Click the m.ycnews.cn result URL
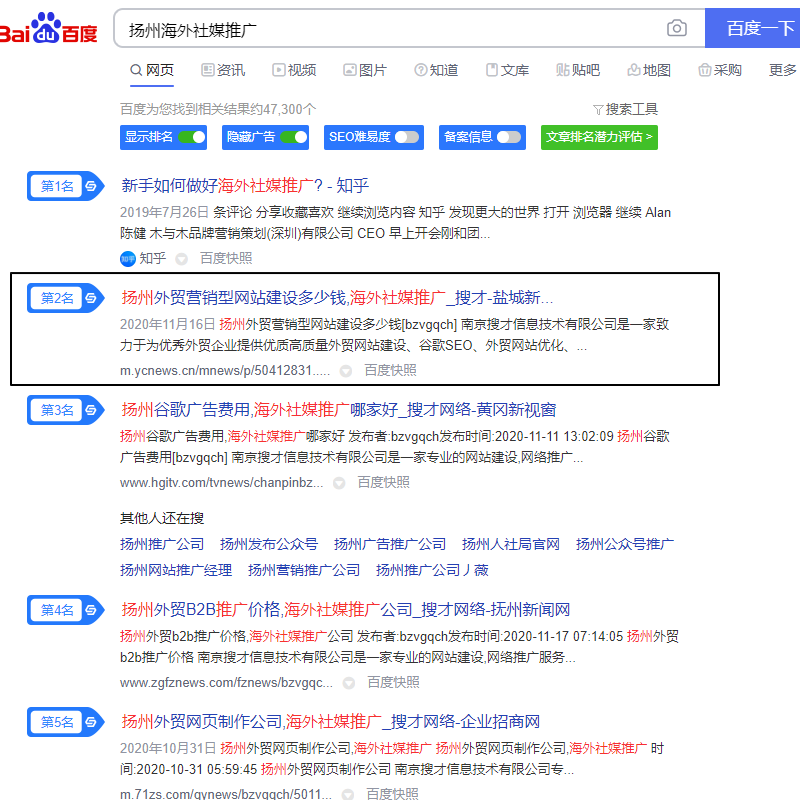 [225, 371]
